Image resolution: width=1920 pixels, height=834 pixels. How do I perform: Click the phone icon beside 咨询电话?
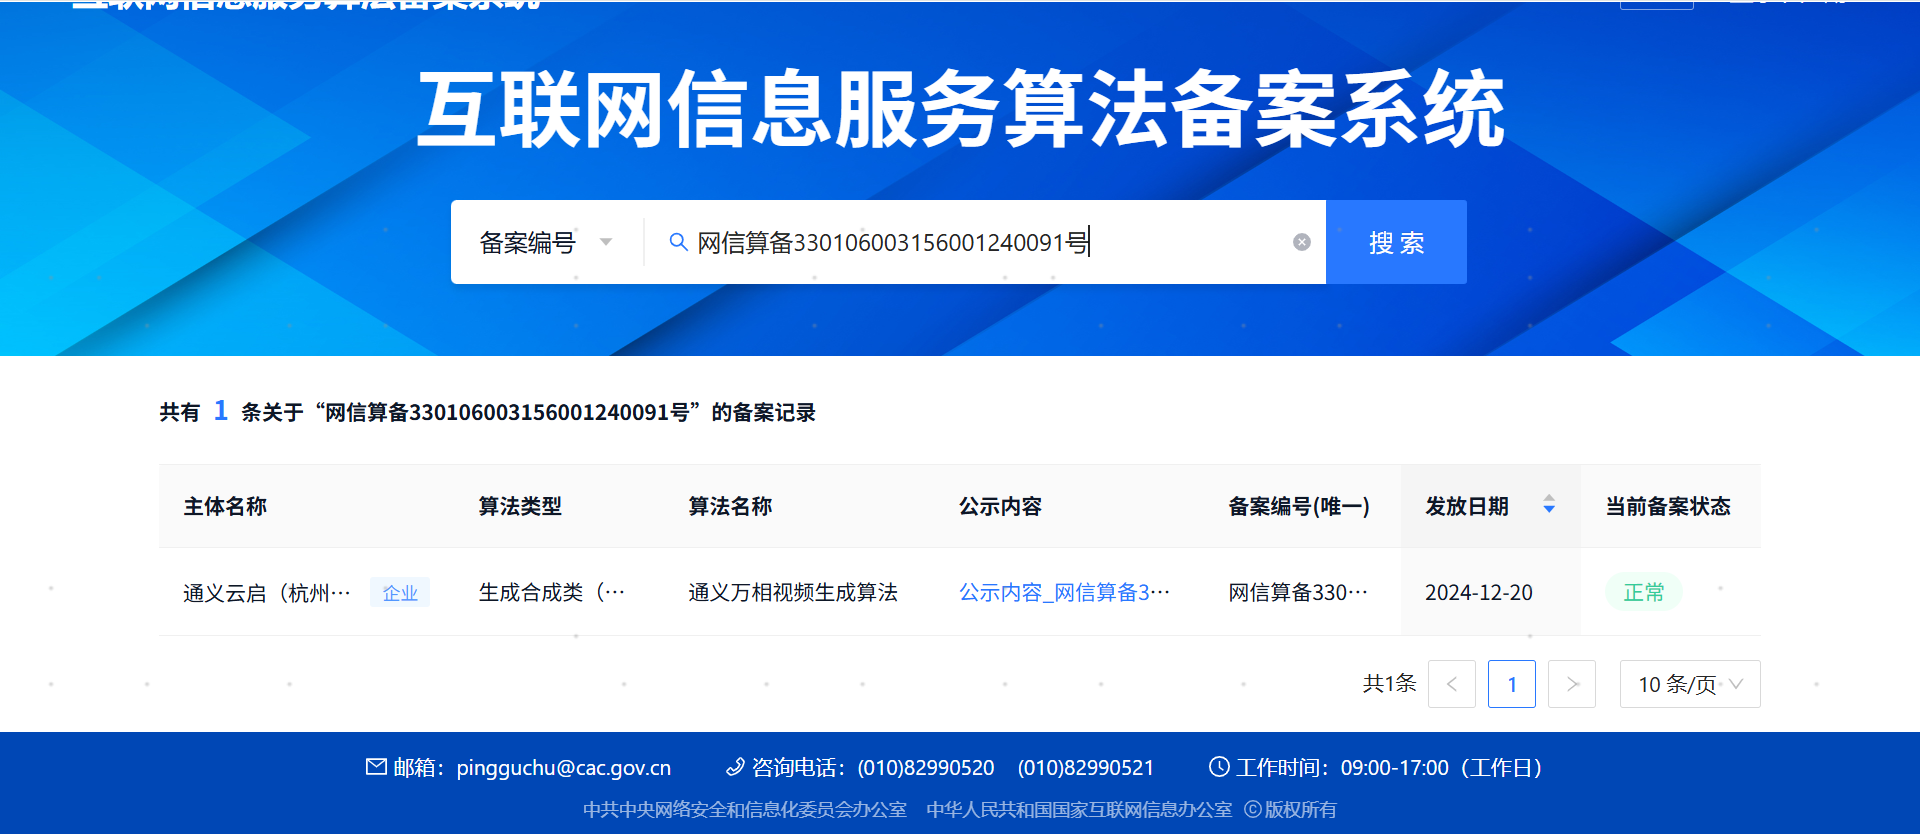click(x=735, y=767)
